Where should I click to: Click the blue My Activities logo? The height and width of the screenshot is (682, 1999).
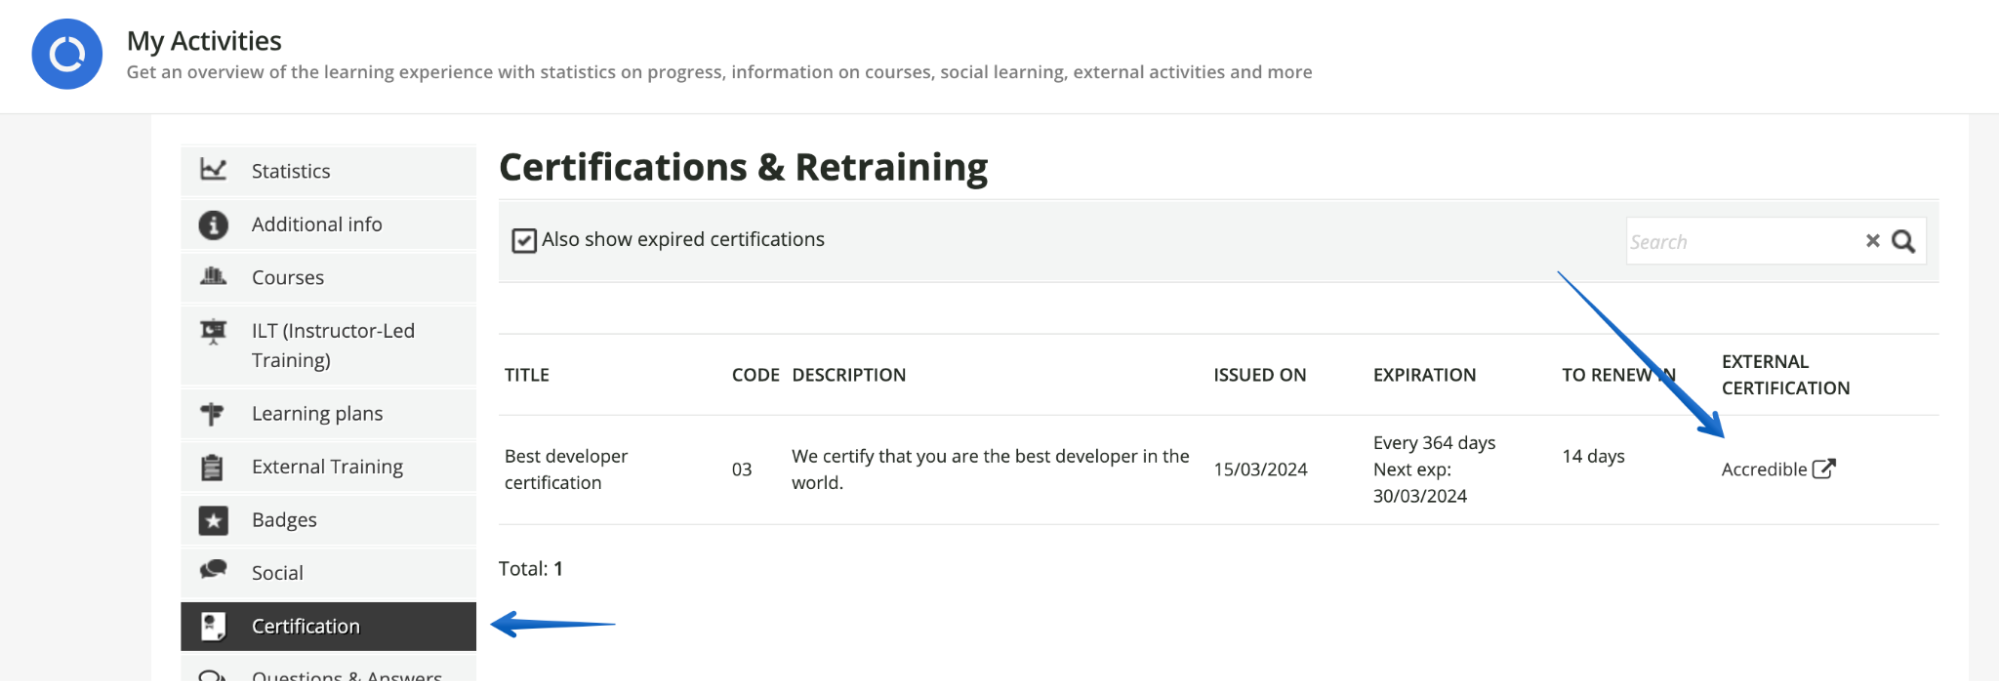pyautogui.click(x=66, y=54)
